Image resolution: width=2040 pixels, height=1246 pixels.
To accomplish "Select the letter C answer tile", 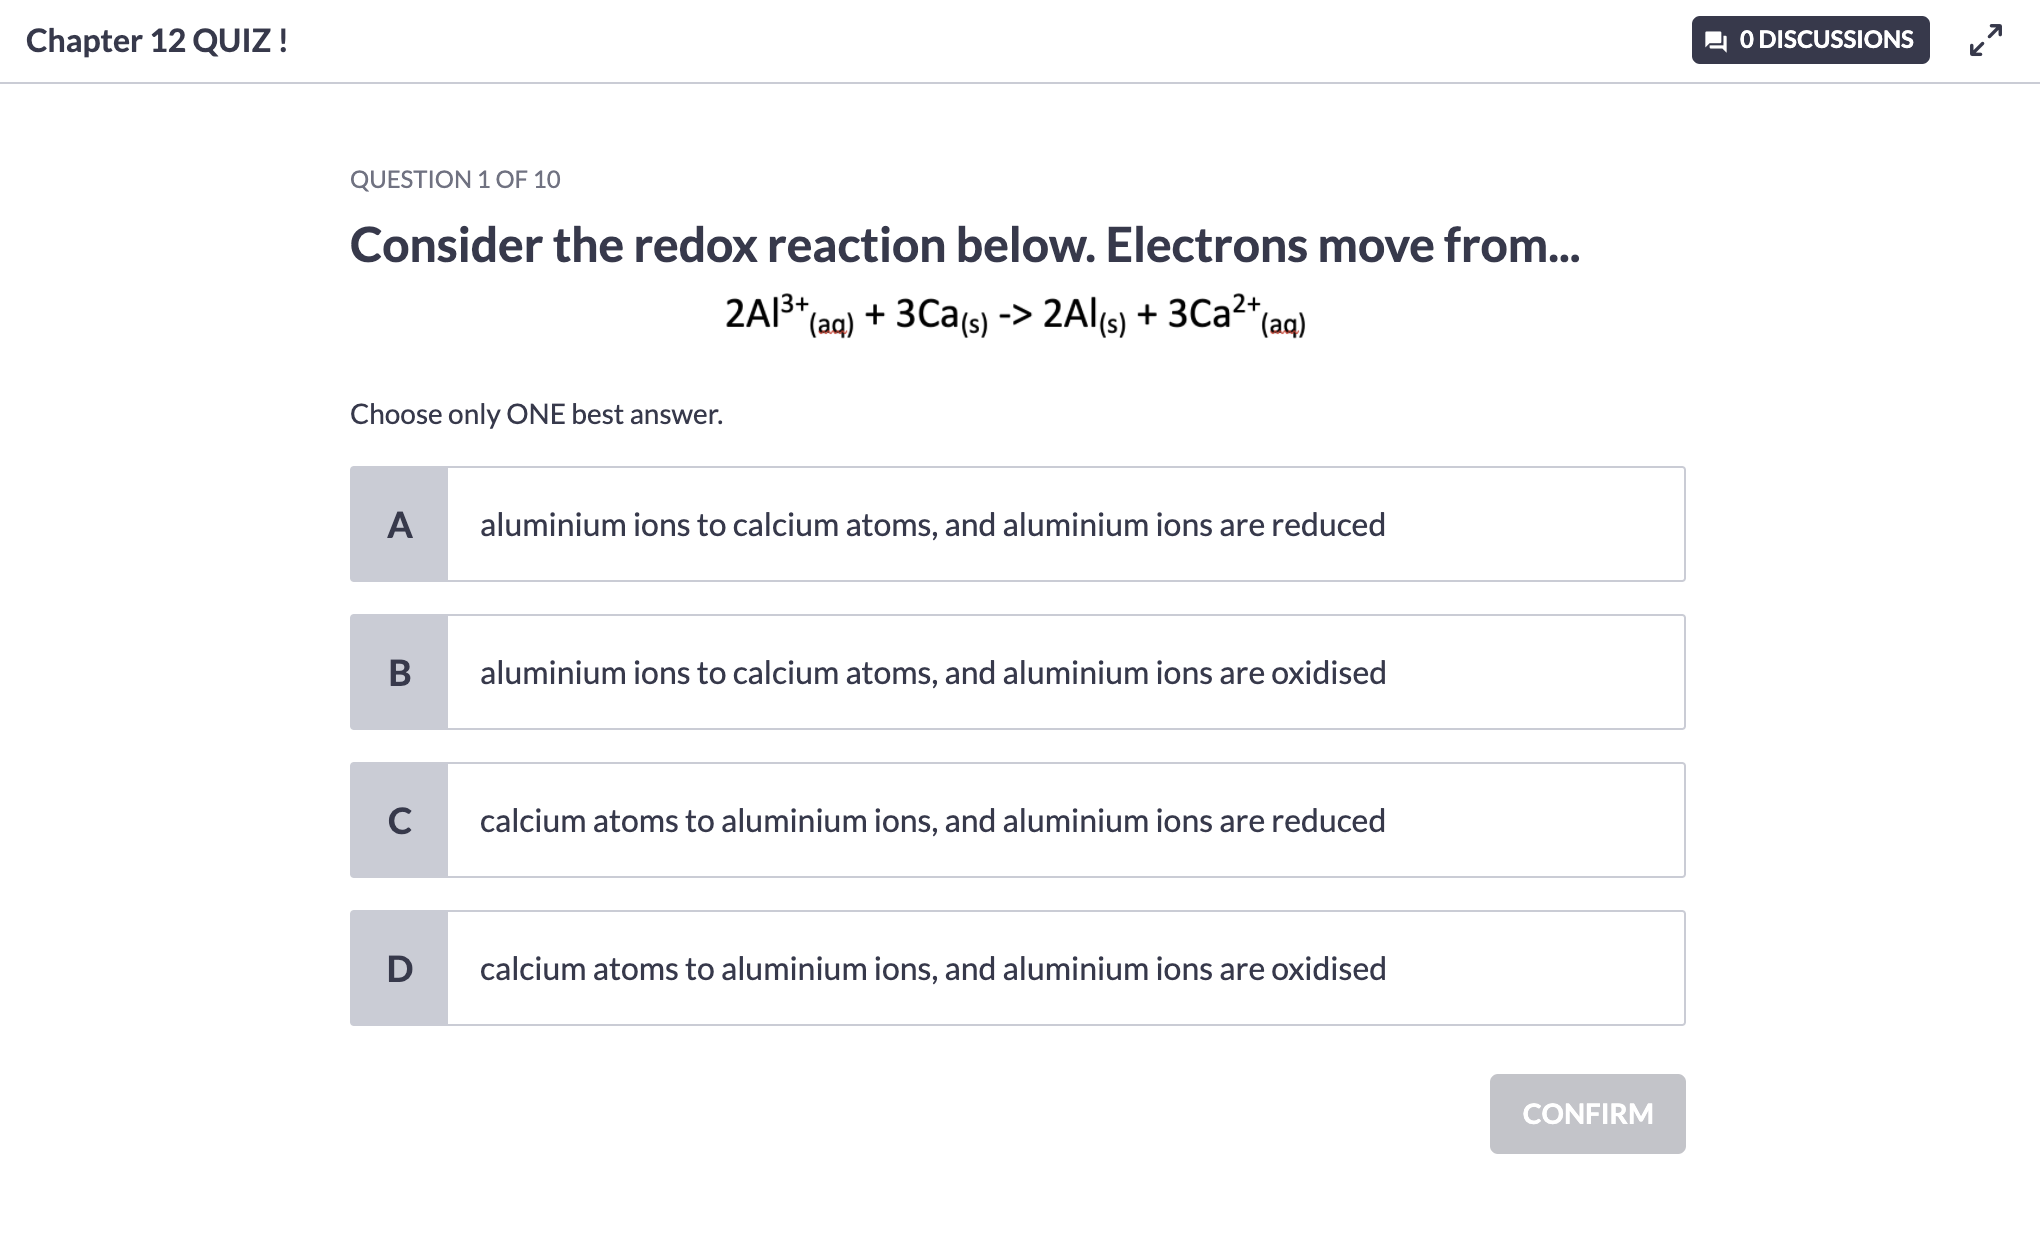I will click(399, 820).
